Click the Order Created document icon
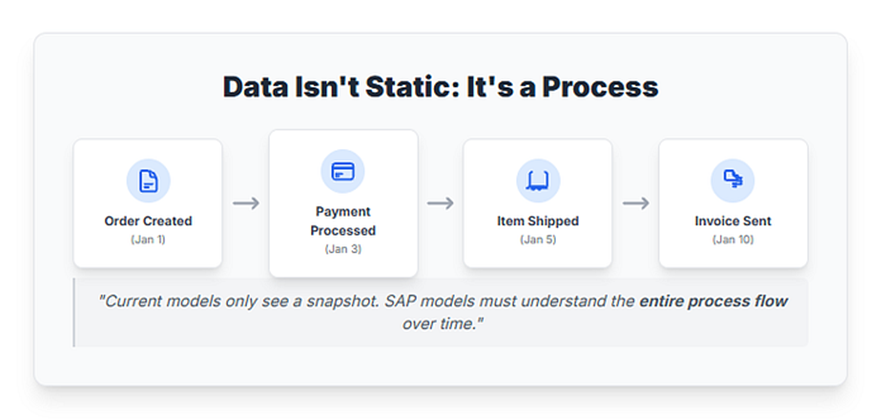Screen dimensions: 886x420 tap(148, 181)
